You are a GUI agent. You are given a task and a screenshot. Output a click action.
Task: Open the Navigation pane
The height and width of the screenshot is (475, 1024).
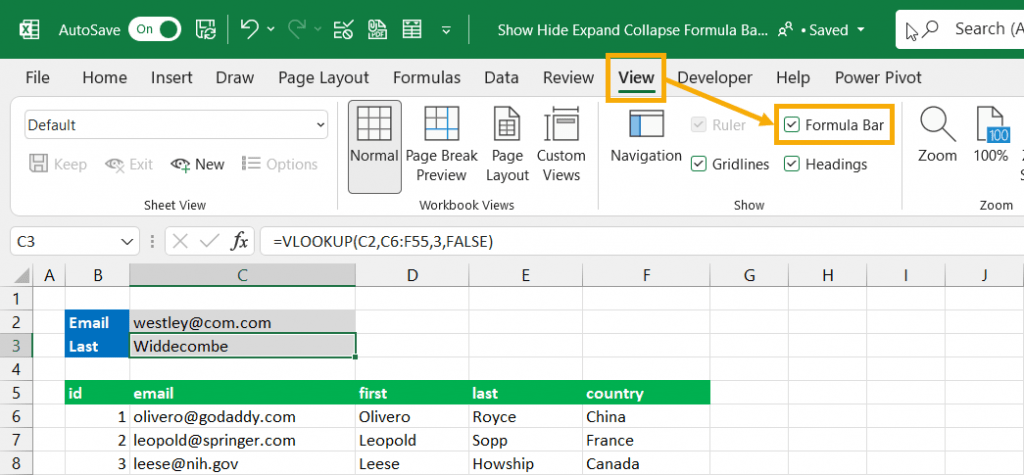[x=646, y=137]
